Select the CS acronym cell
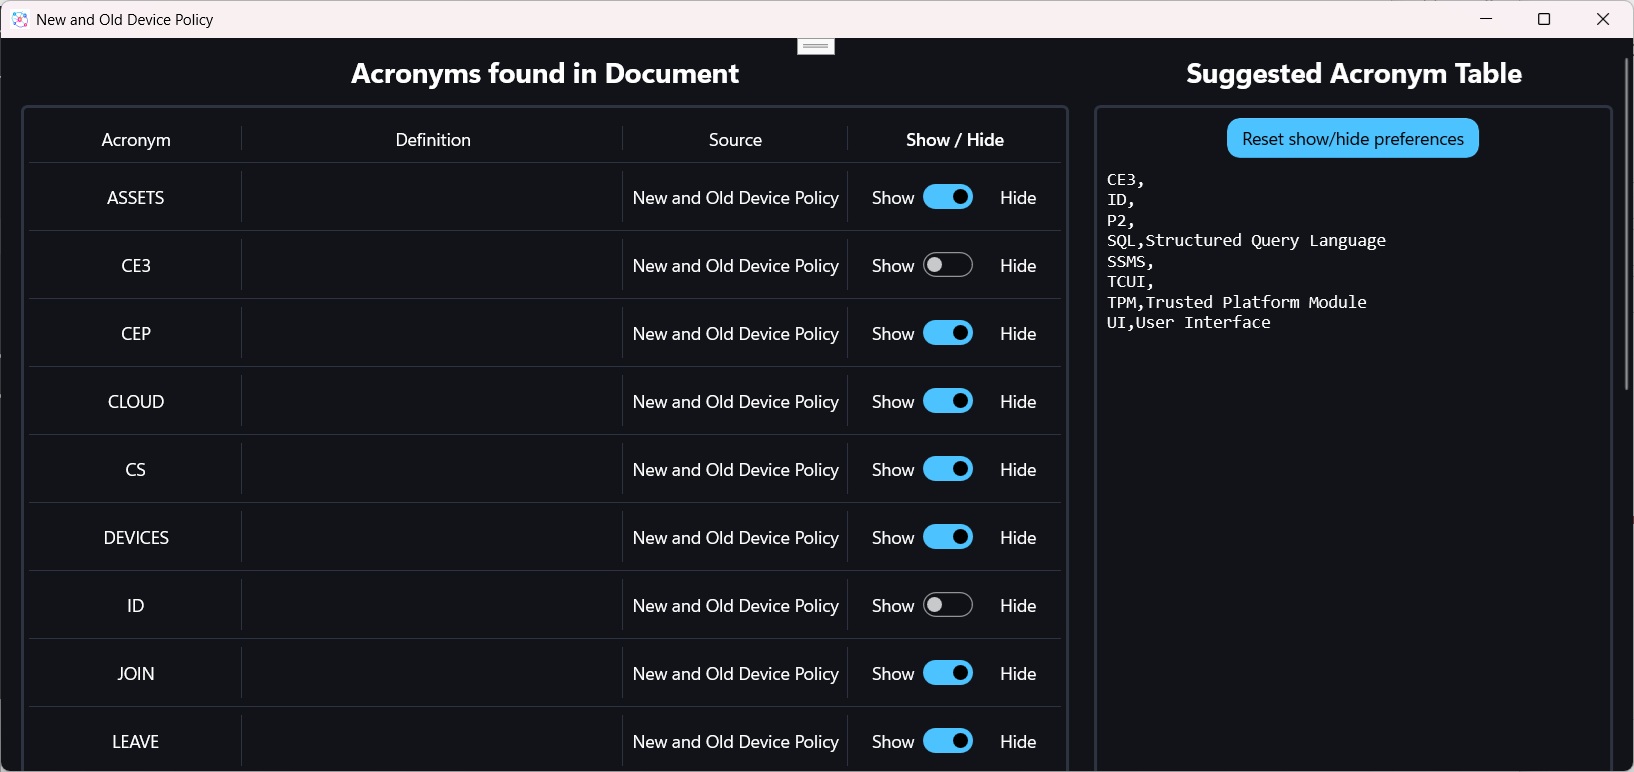Viewport: 1634px width, 772px height. (136, 470)
